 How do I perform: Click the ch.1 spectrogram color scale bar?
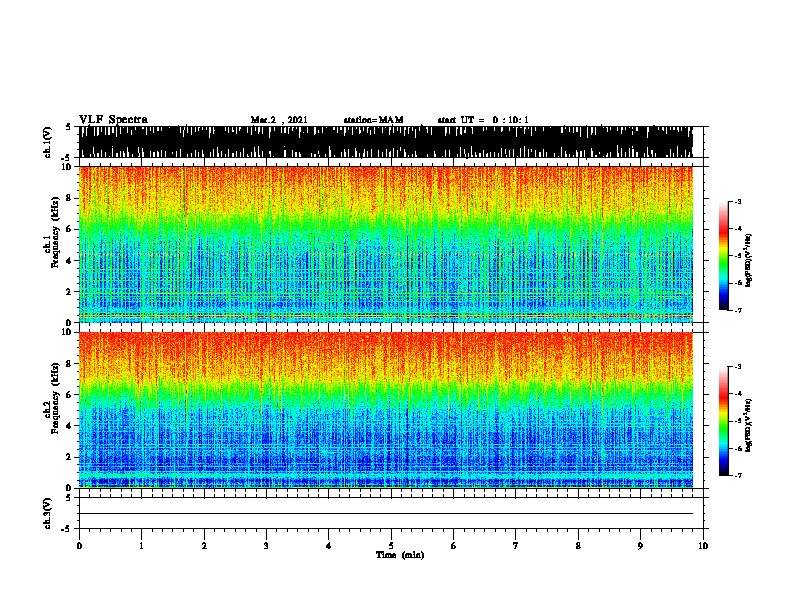pyautogui.click(x=723, y=256)
